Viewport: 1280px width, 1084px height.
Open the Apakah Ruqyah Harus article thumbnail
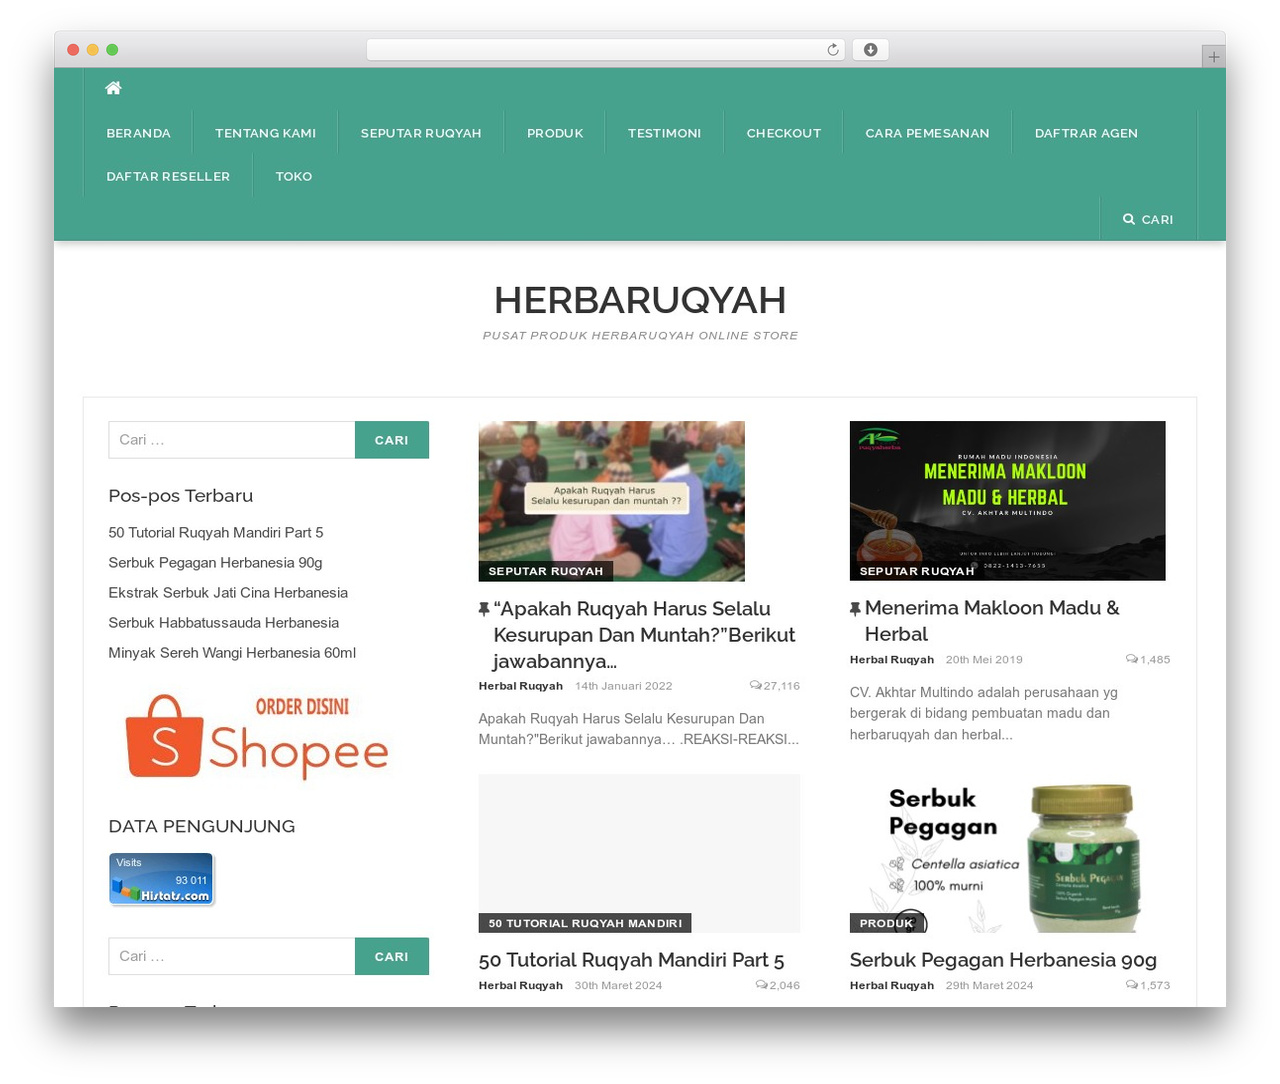(x=612, y=501)
